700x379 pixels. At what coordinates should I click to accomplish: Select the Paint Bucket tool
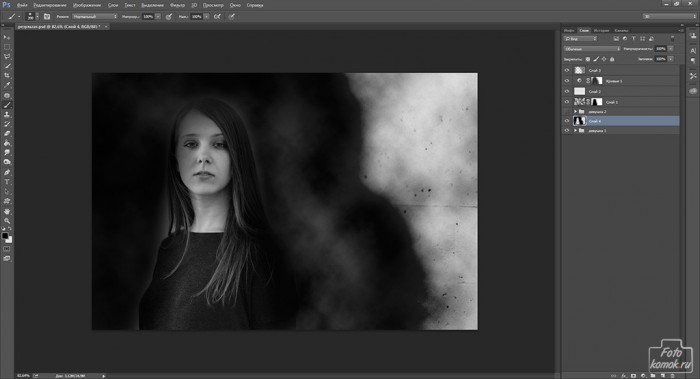click(7, 143)
